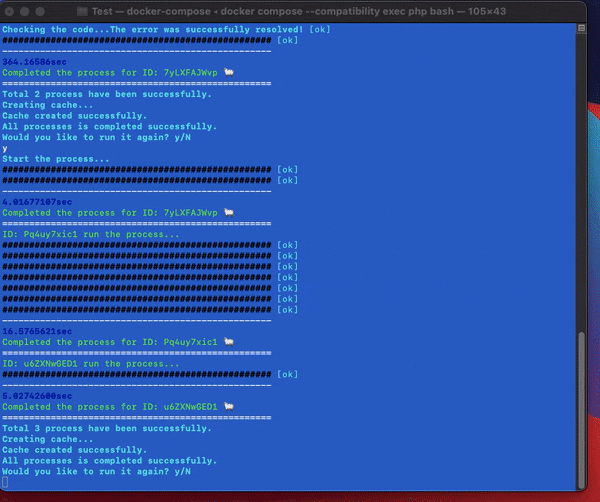Close the Test terminal window
Viewport: 600px width, 502px height.
pyautogui.click(x=10, y=11)
